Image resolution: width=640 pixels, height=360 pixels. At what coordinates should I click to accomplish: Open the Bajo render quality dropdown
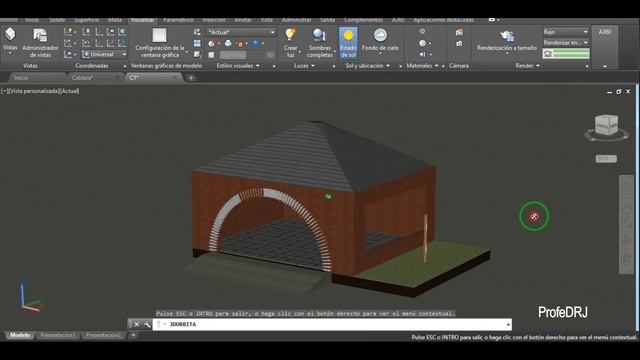tap(566, 31)
